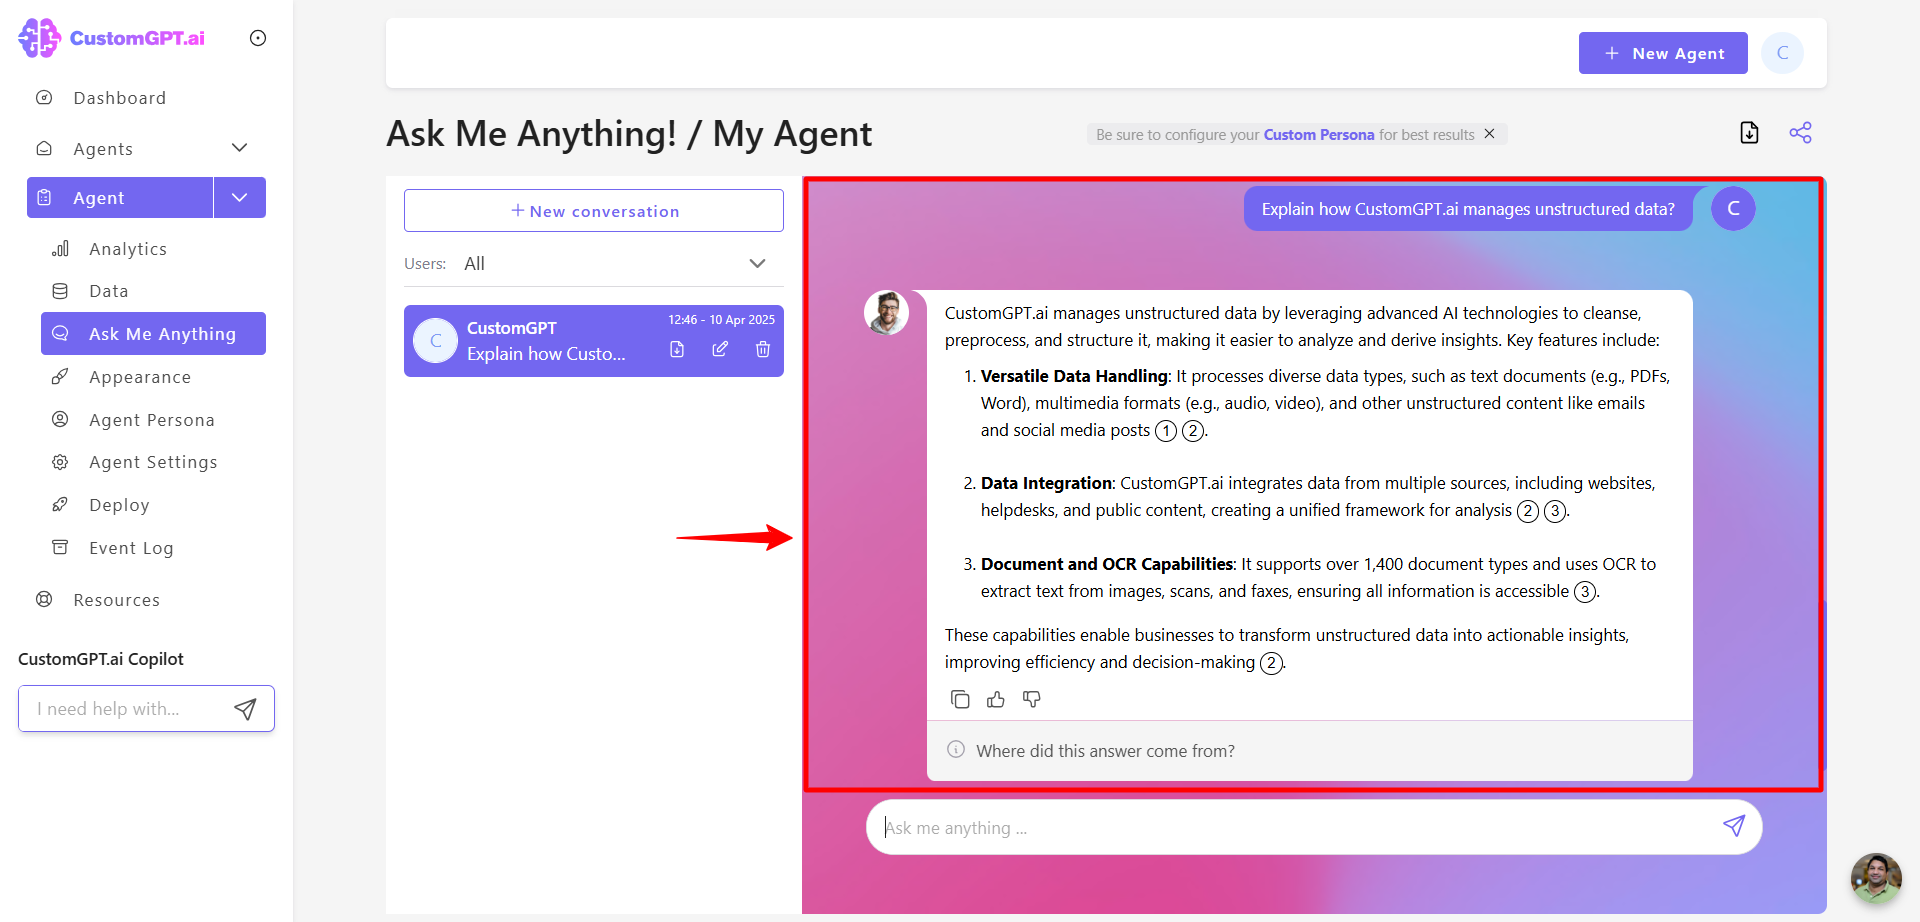Open Dashboard from the sidebar
Screen dimensions: 1920x922
pyautogui.click(x=119, y=98)
